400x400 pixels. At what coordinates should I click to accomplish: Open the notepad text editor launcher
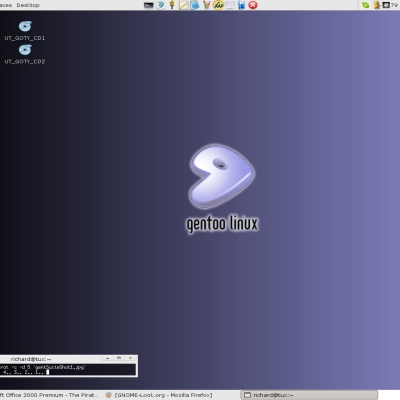tap(183, 5)
